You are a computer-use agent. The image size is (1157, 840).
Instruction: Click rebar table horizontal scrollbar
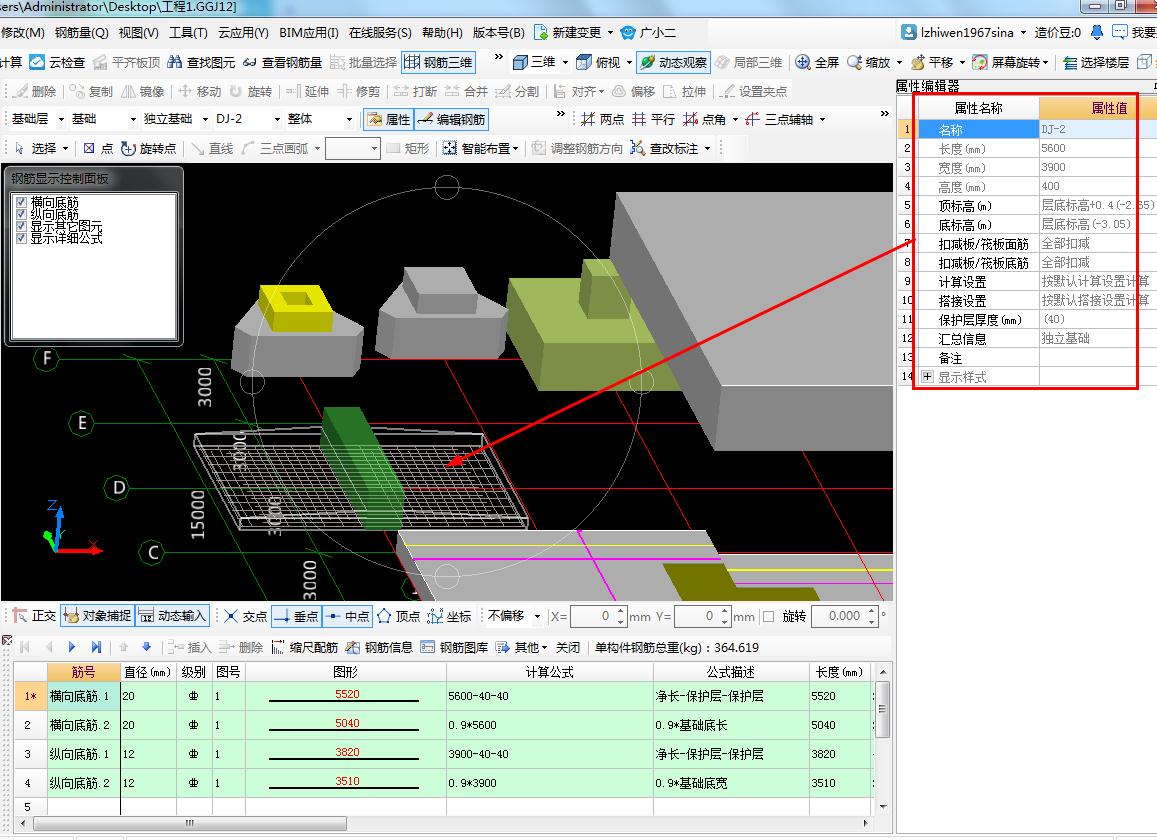[189, 822]
